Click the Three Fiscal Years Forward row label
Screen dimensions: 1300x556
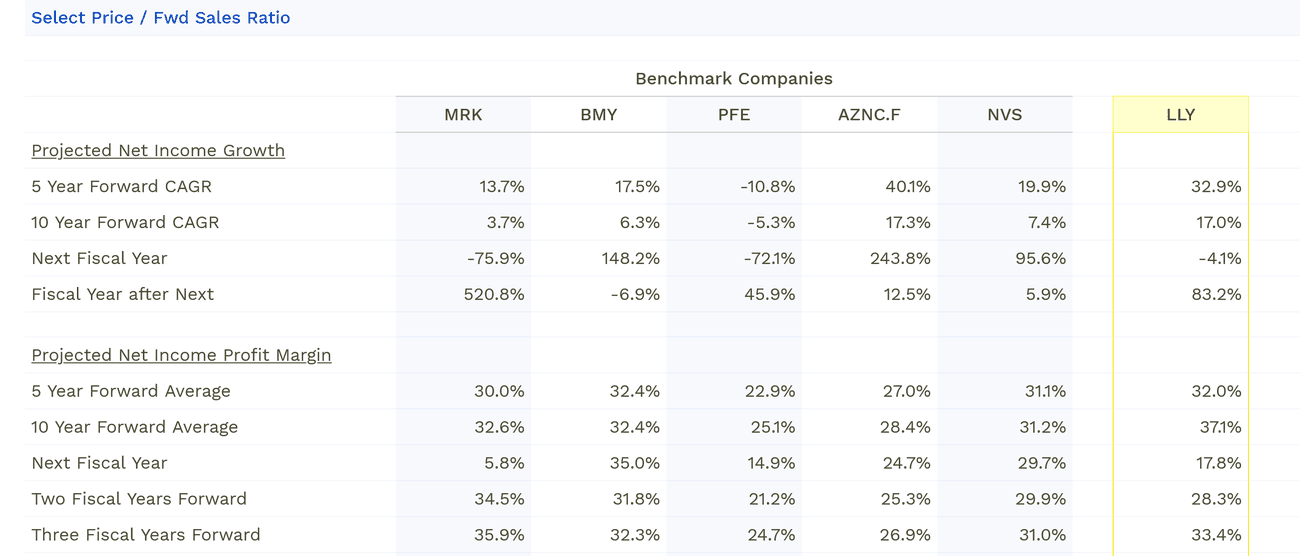[145, 535]
